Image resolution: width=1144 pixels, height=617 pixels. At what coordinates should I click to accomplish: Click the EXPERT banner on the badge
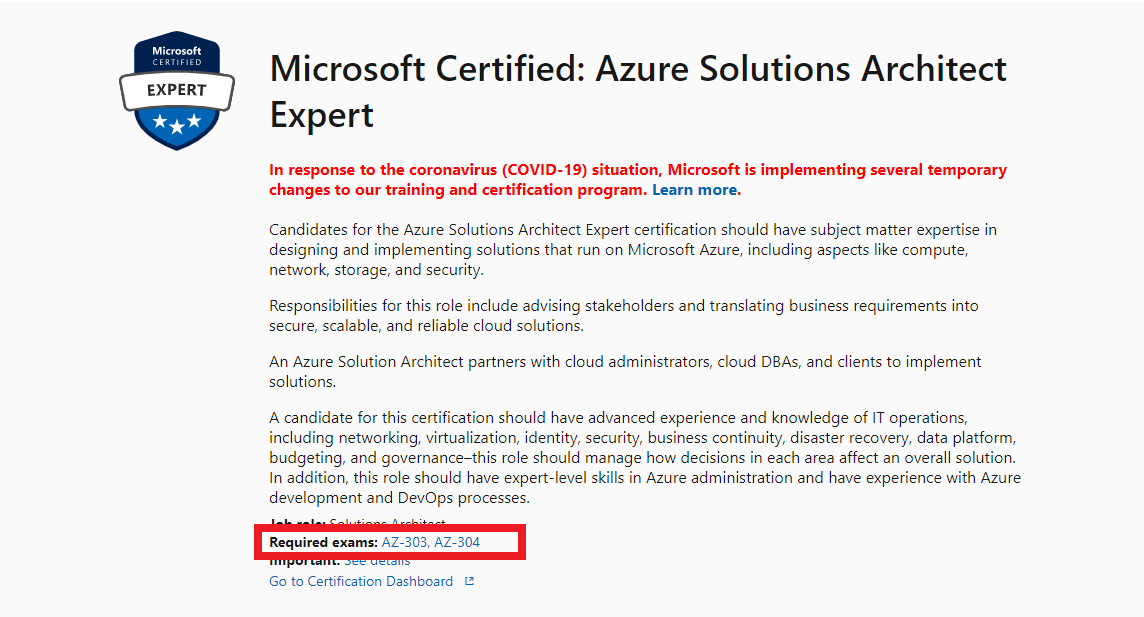[x=177, y=90]
